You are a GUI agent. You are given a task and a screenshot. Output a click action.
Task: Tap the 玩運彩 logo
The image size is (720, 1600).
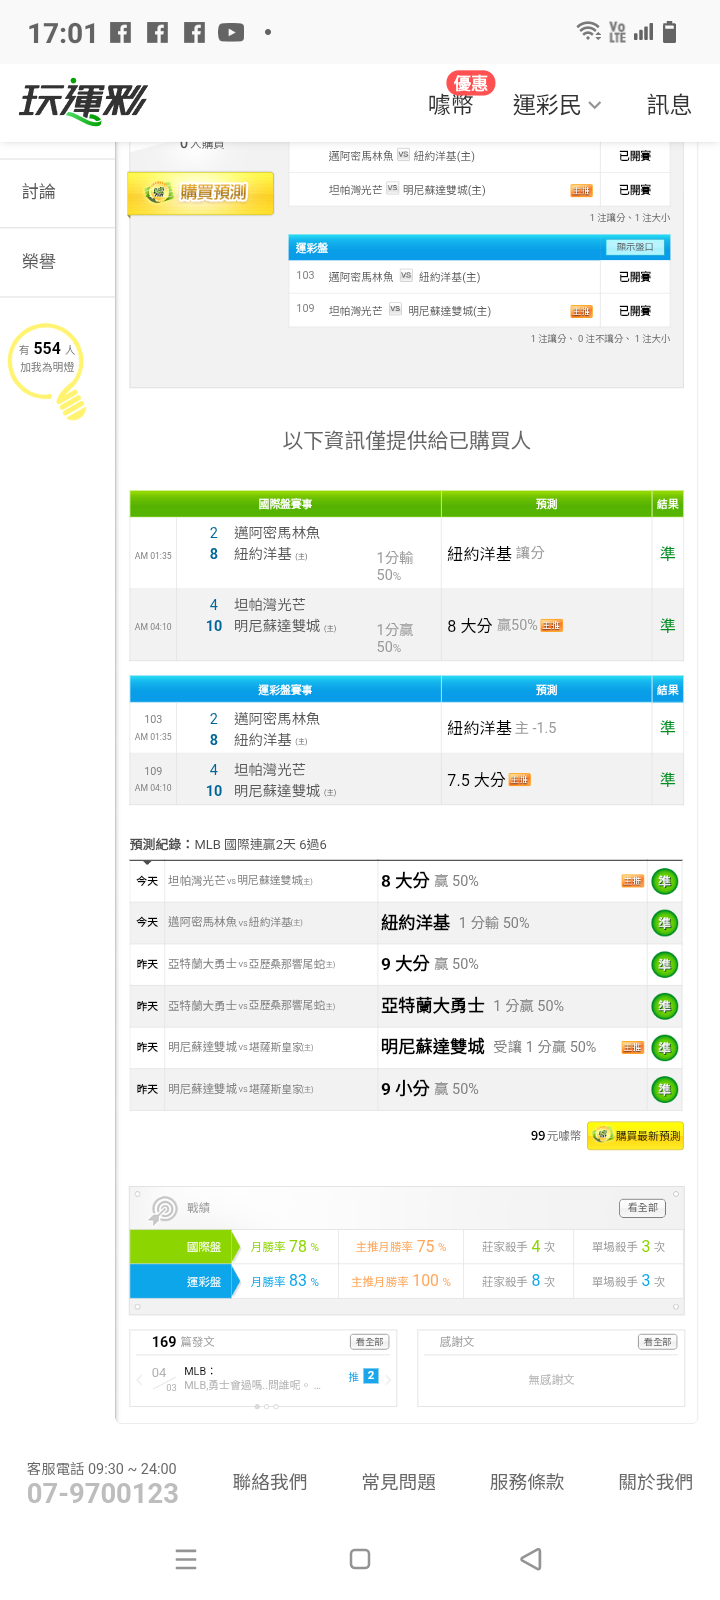(x=83, y=102)
